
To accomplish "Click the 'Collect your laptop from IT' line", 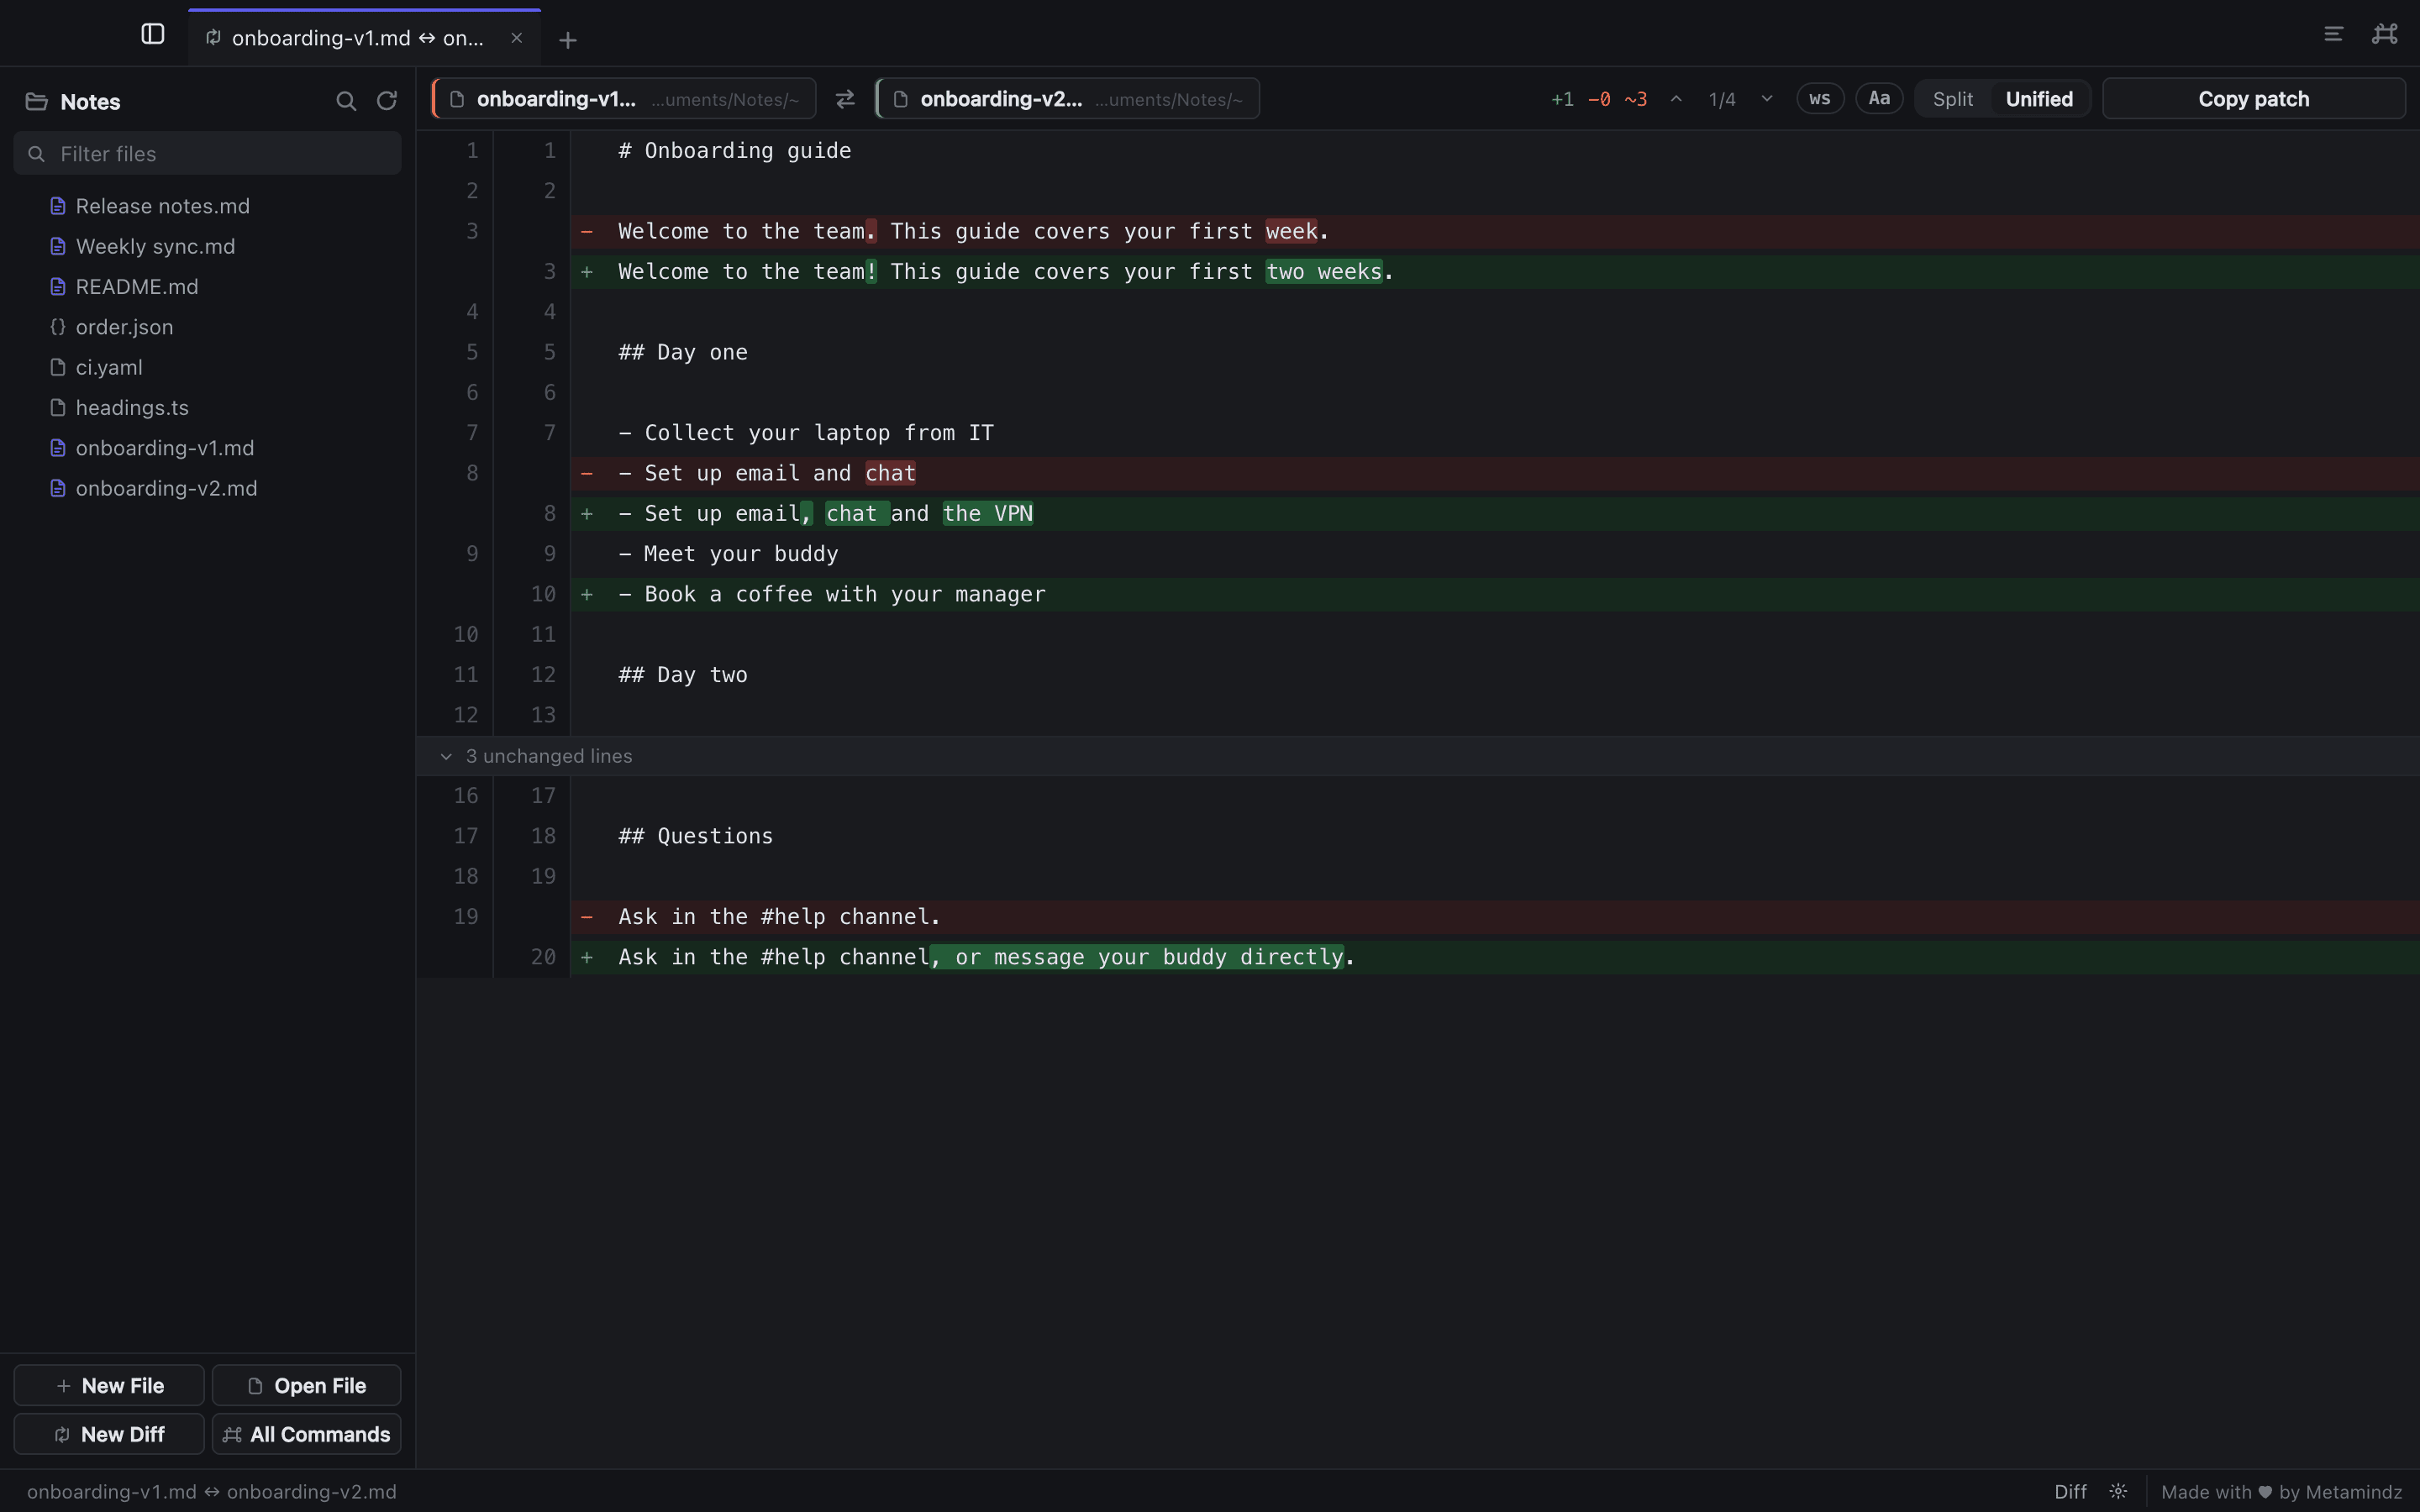I will pyautogui.click(x=806, y=433).
